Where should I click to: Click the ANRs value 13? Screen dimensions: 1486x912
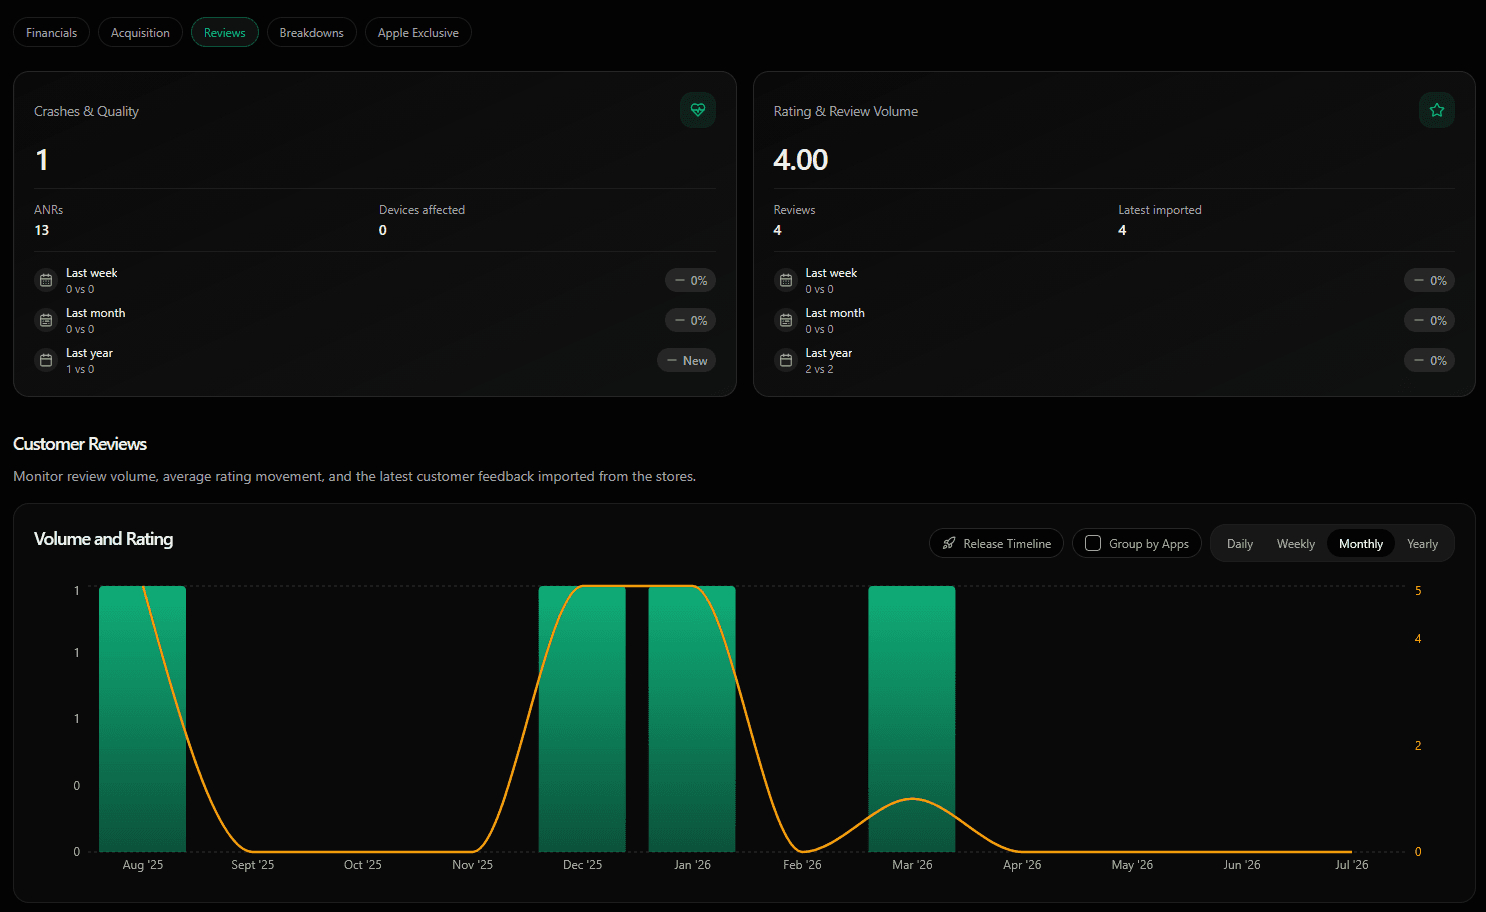(x=42, y=230)
